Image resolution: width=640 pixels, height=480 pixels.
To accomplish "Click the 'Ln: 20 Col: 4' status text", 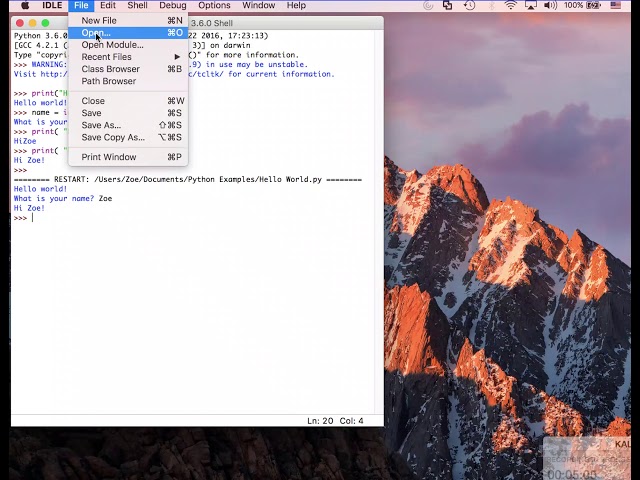I will point(335,421).
